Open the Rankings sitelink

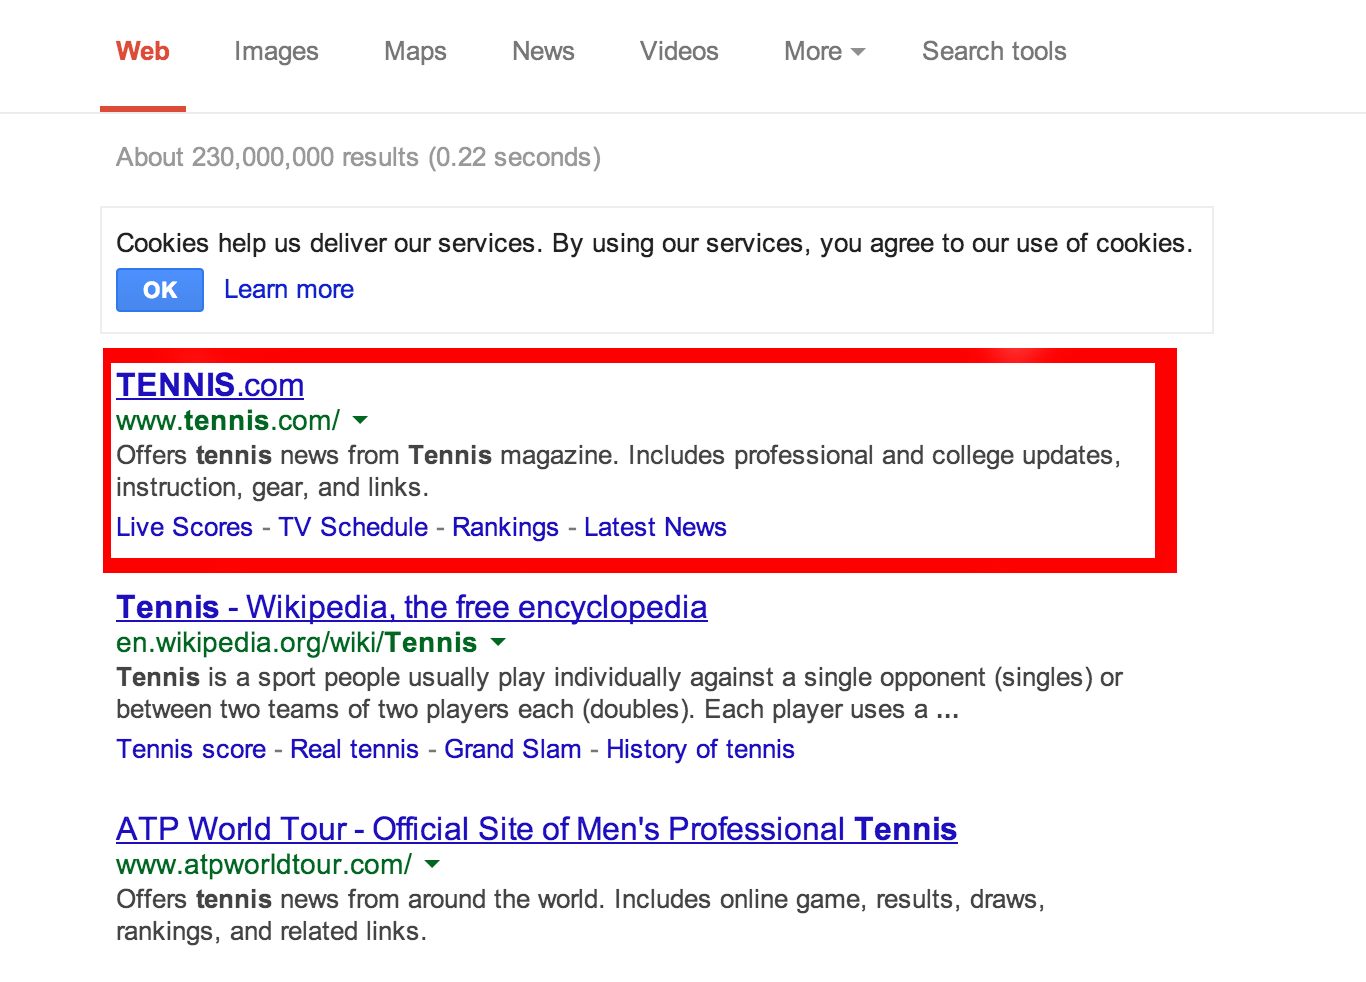pyautogui.click(x=505, y=527)
